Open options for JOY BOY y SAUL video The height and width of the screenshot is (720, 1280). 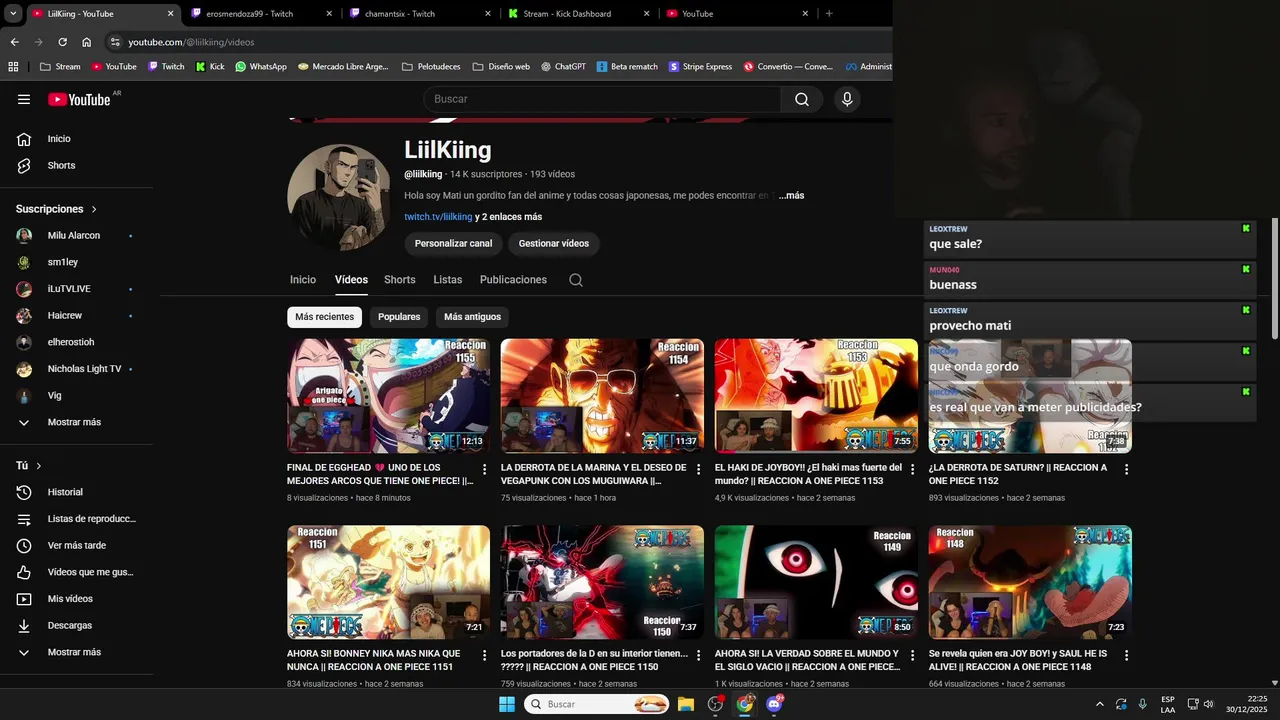tap(1127, 655)
